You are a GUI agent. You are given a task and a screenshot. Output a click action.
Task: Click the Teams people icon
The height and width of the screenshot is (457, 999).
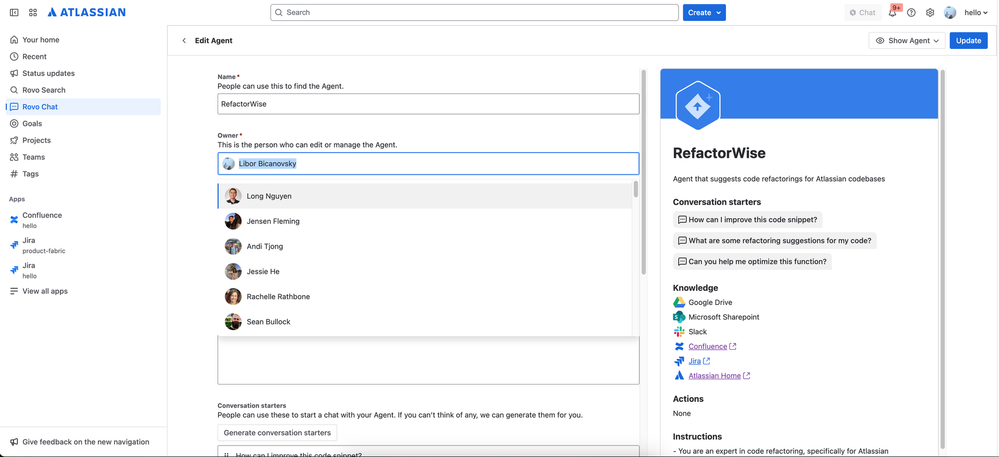coord(14,157)
